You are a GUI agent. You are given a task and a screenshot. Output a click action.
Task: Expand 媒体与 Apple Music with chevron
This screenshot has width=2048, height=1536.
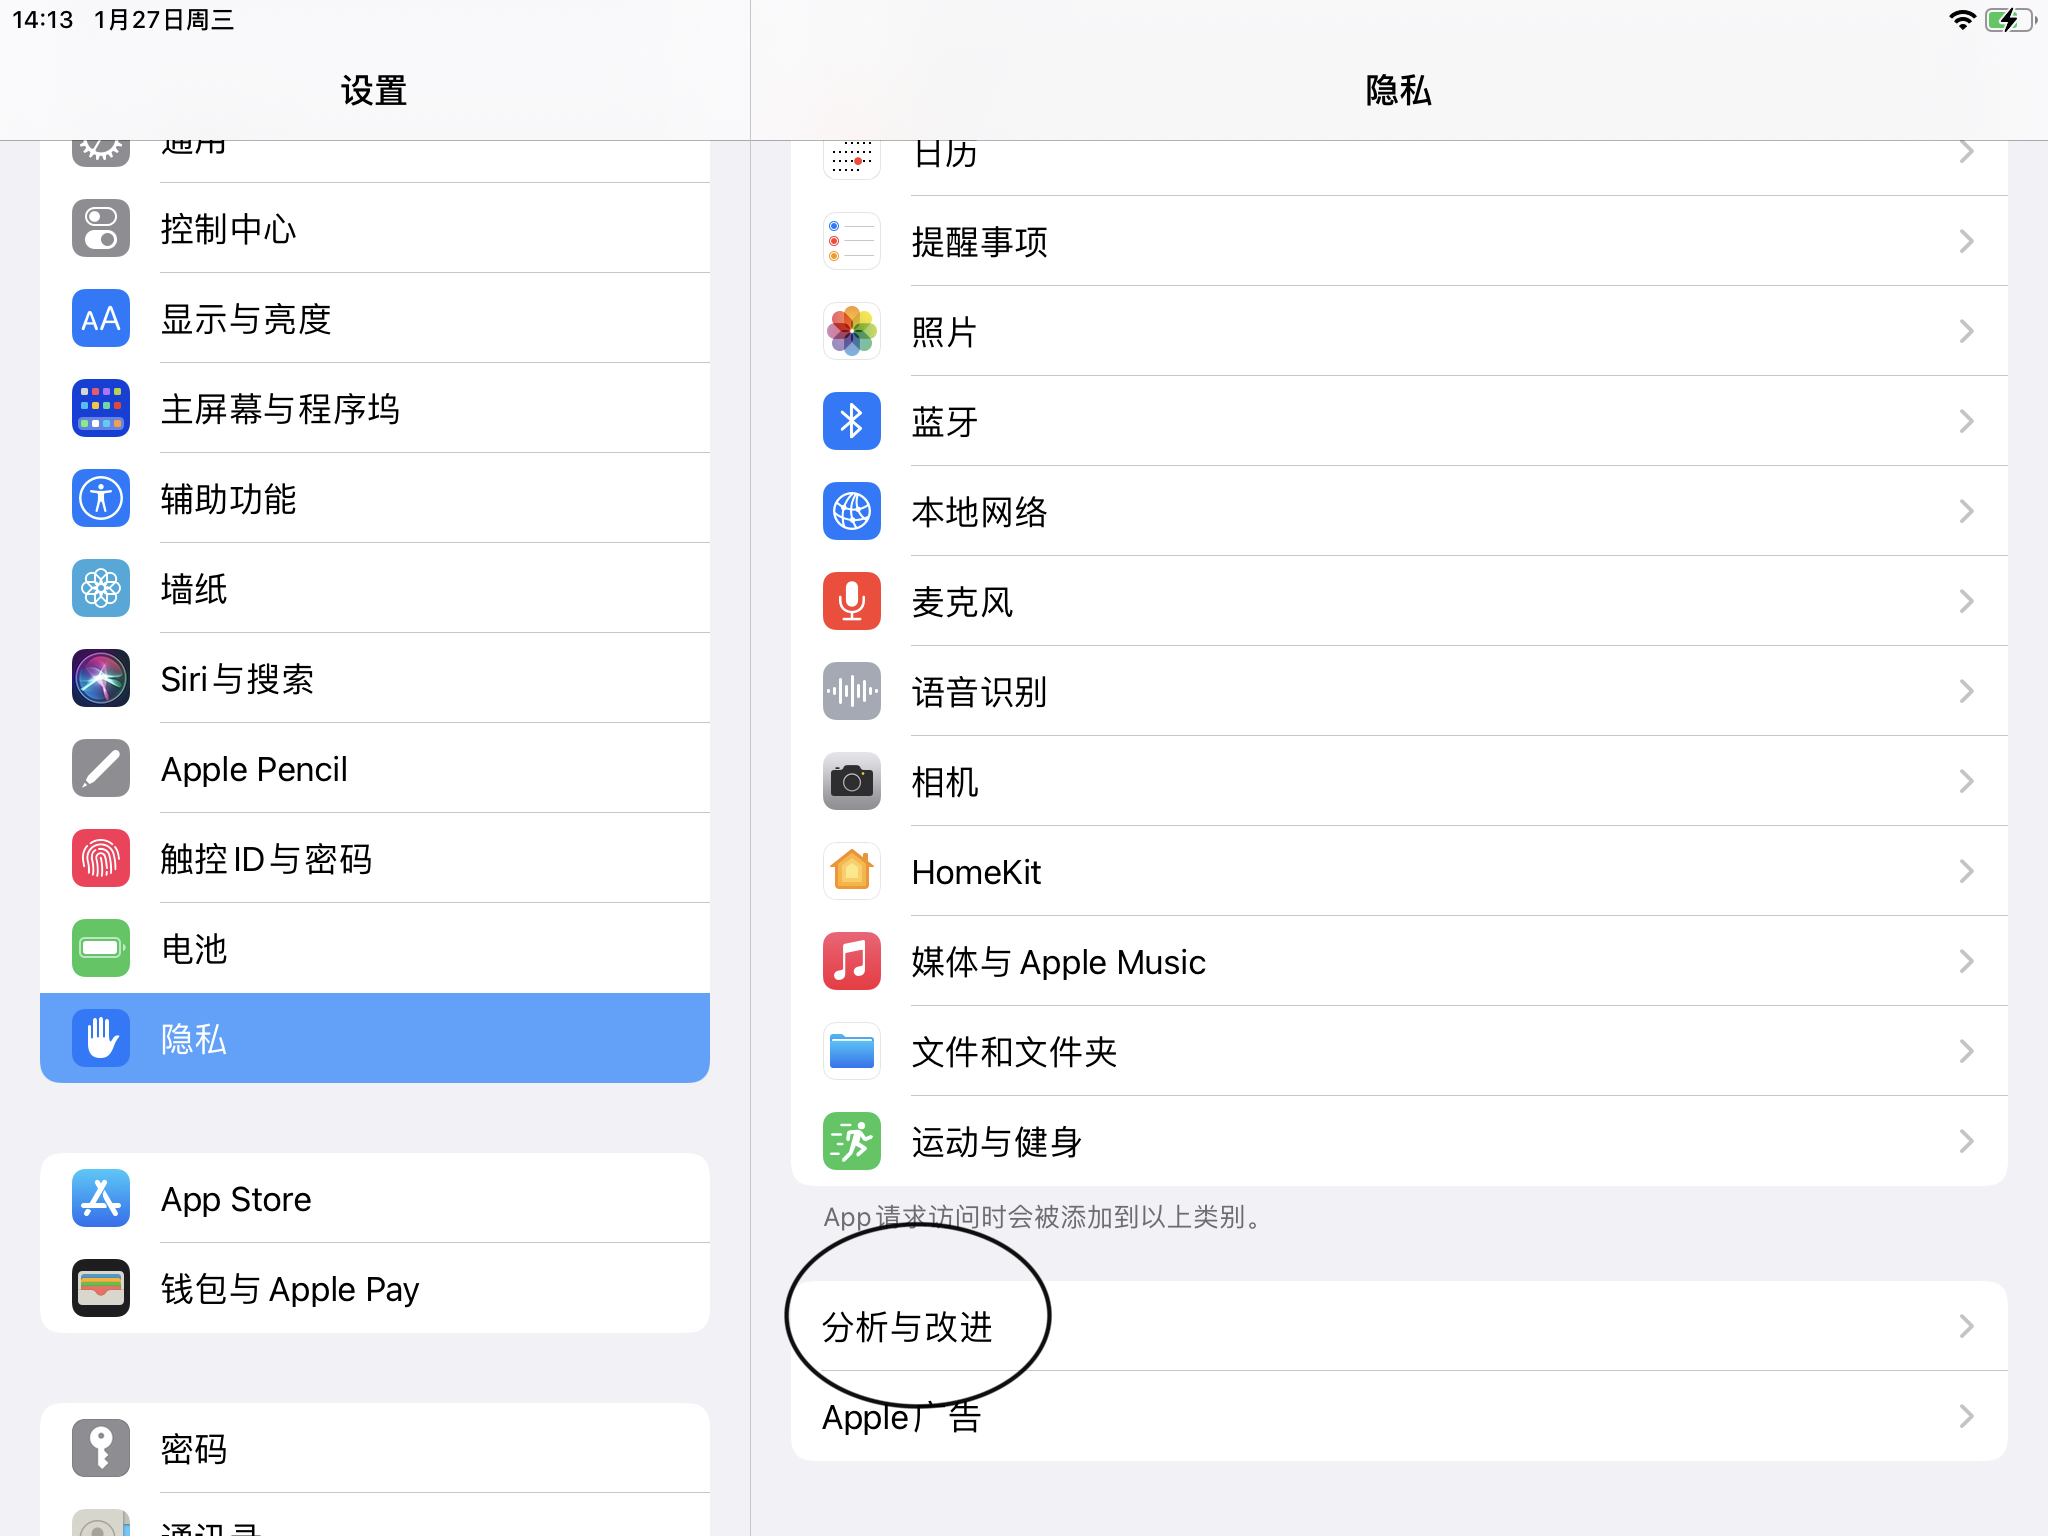point(1966,961)
